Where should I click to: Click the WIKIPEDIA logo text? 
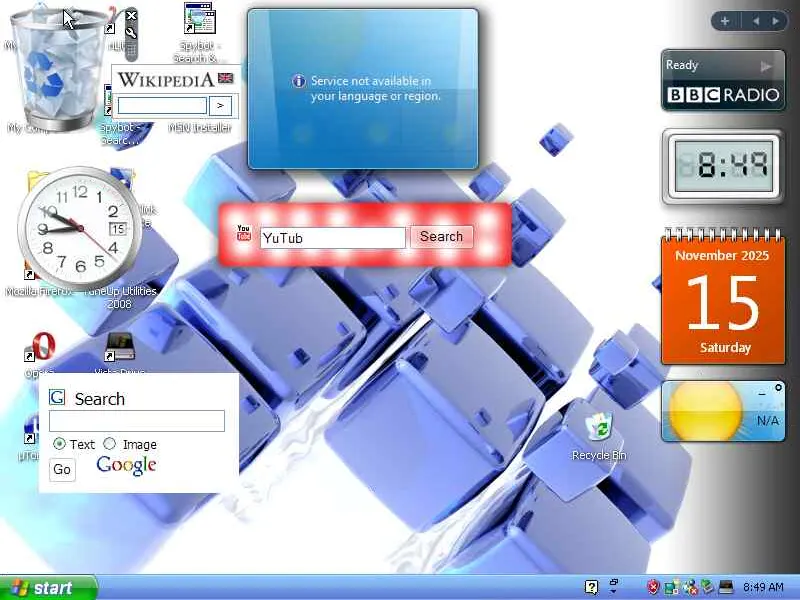(166, 80)
